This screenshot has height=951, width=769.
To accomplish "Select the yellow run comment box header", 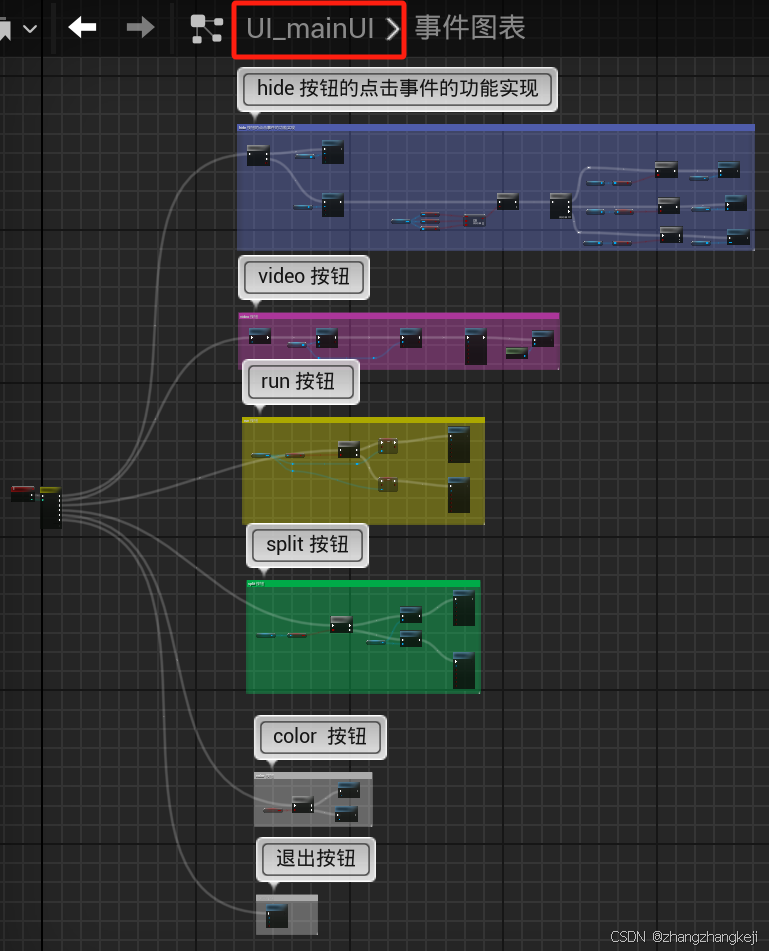I will tap(363, 420).
